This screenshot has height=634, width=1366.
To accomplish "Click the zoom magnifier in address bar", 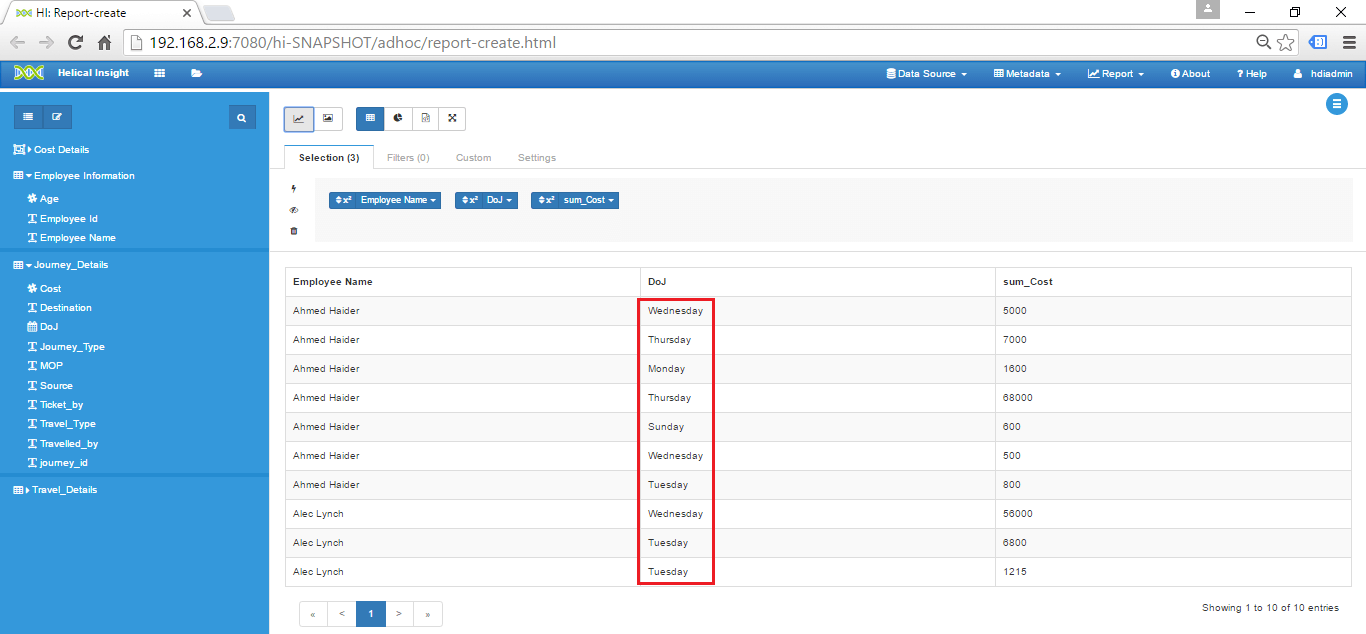I will [x=1264, y=43].
